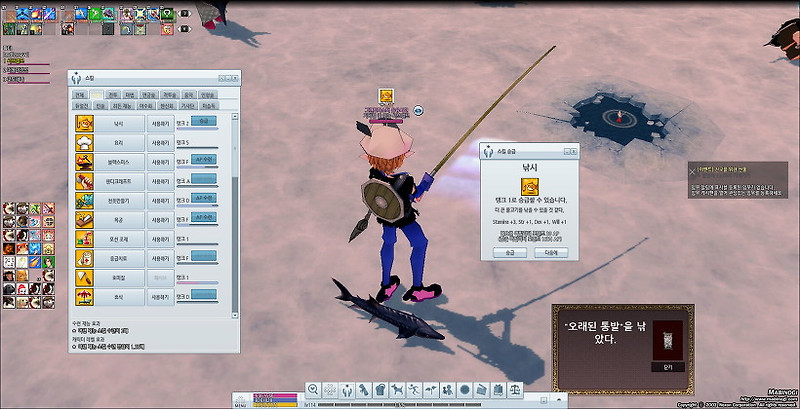Click the clapperboard icon in bottom toolbar

point(482,390)
